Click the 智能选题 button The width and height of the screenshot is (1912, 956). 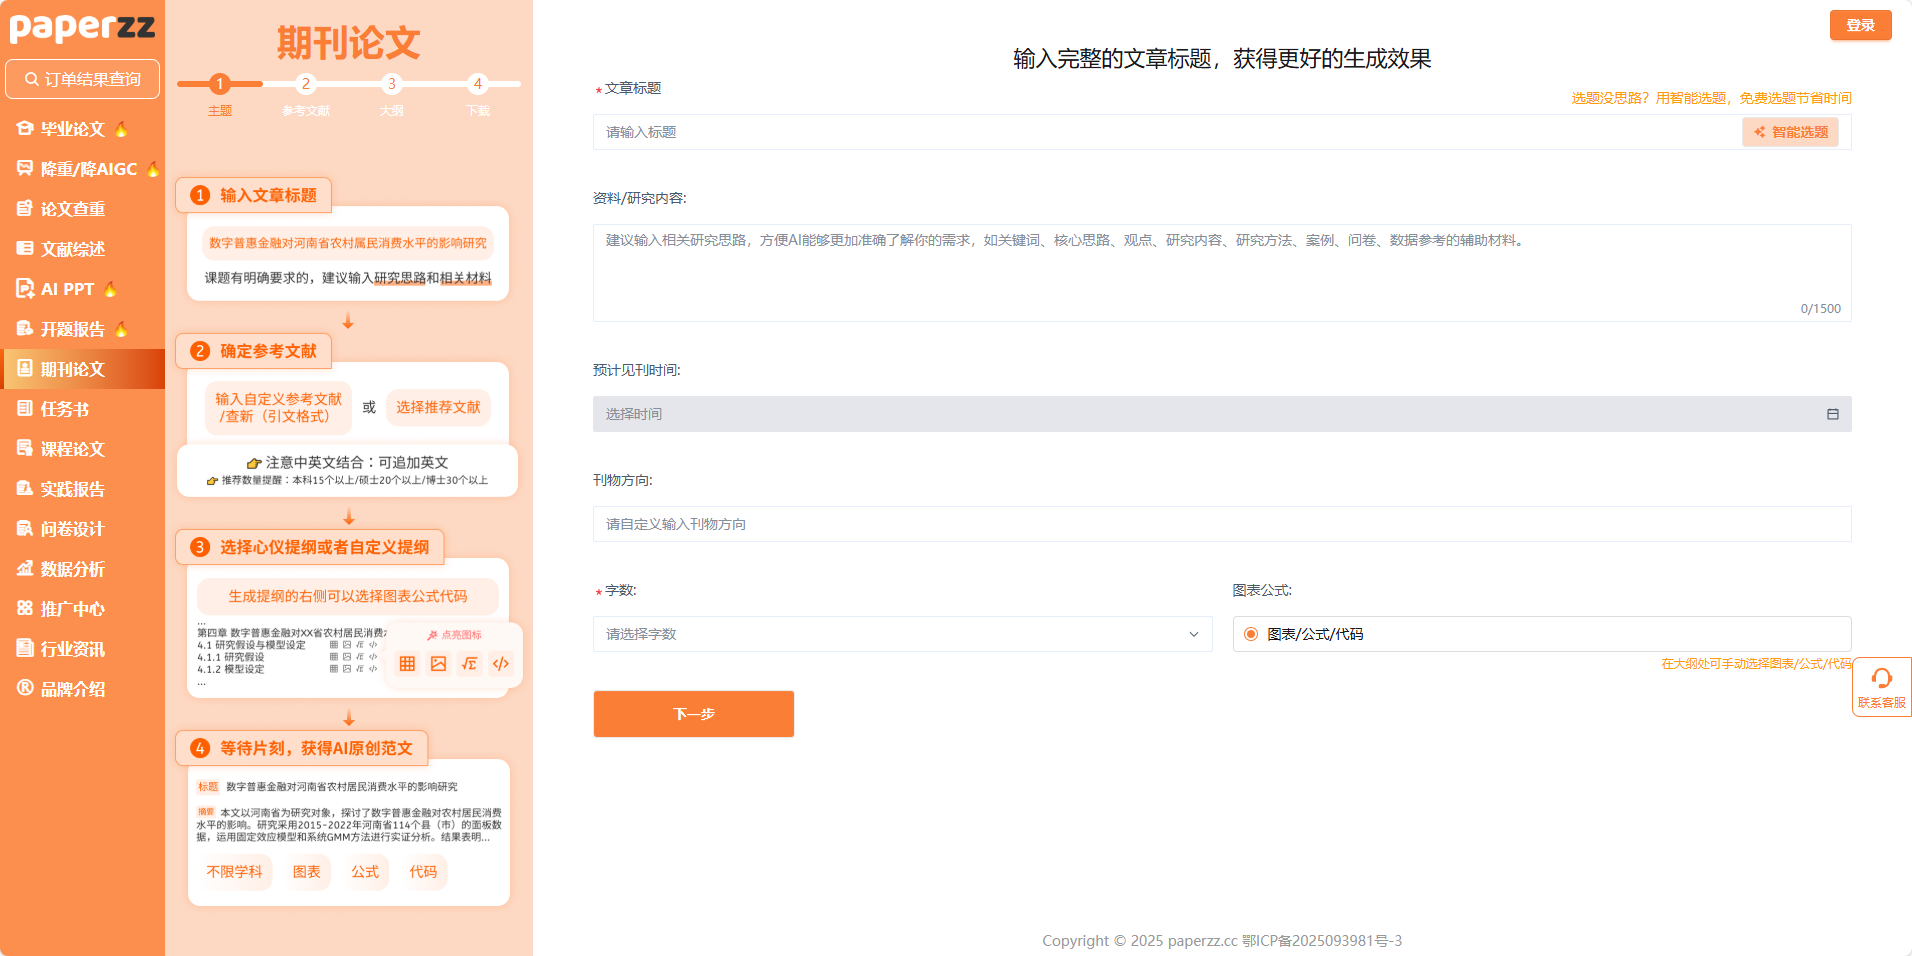point(1790,132)
